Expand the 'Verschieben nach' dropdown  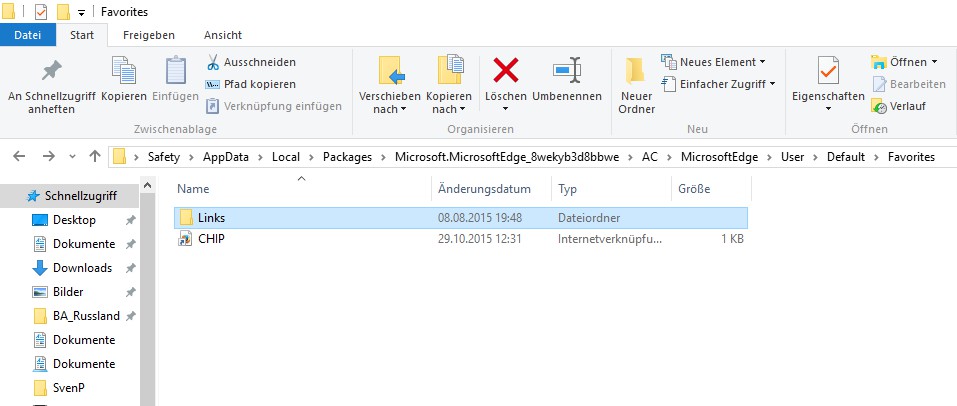pos(389,109)
